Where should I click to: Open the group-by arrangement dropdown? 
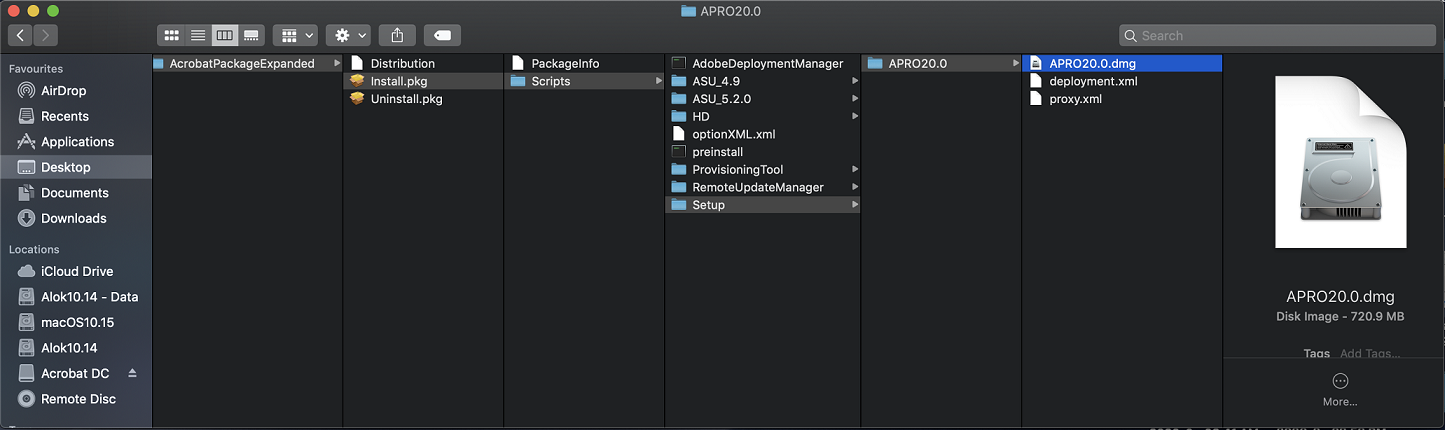295,35
